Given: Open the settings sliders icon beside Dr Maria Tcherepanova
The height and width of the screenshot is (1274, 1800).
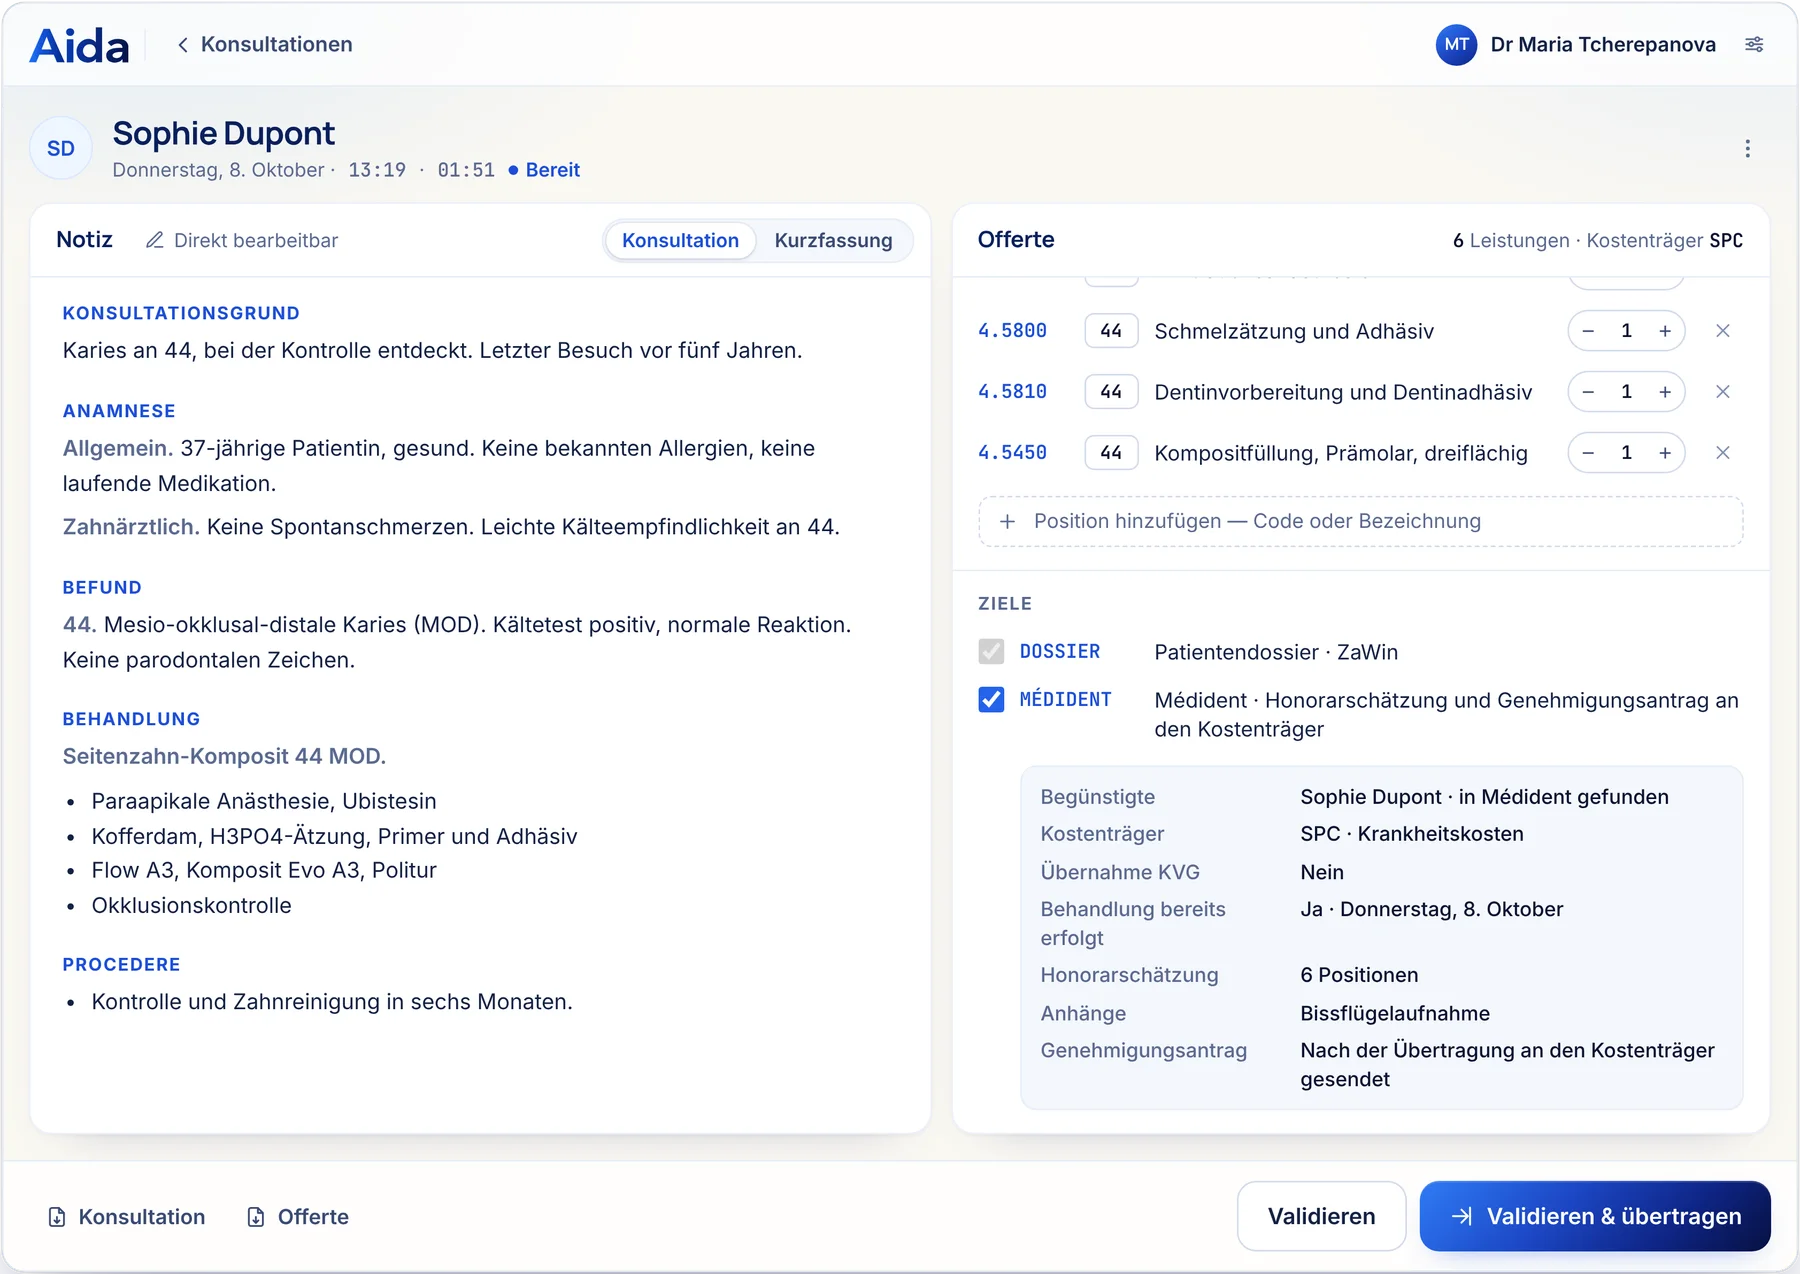Looking at the screenshot, I should click(1754, 44).
